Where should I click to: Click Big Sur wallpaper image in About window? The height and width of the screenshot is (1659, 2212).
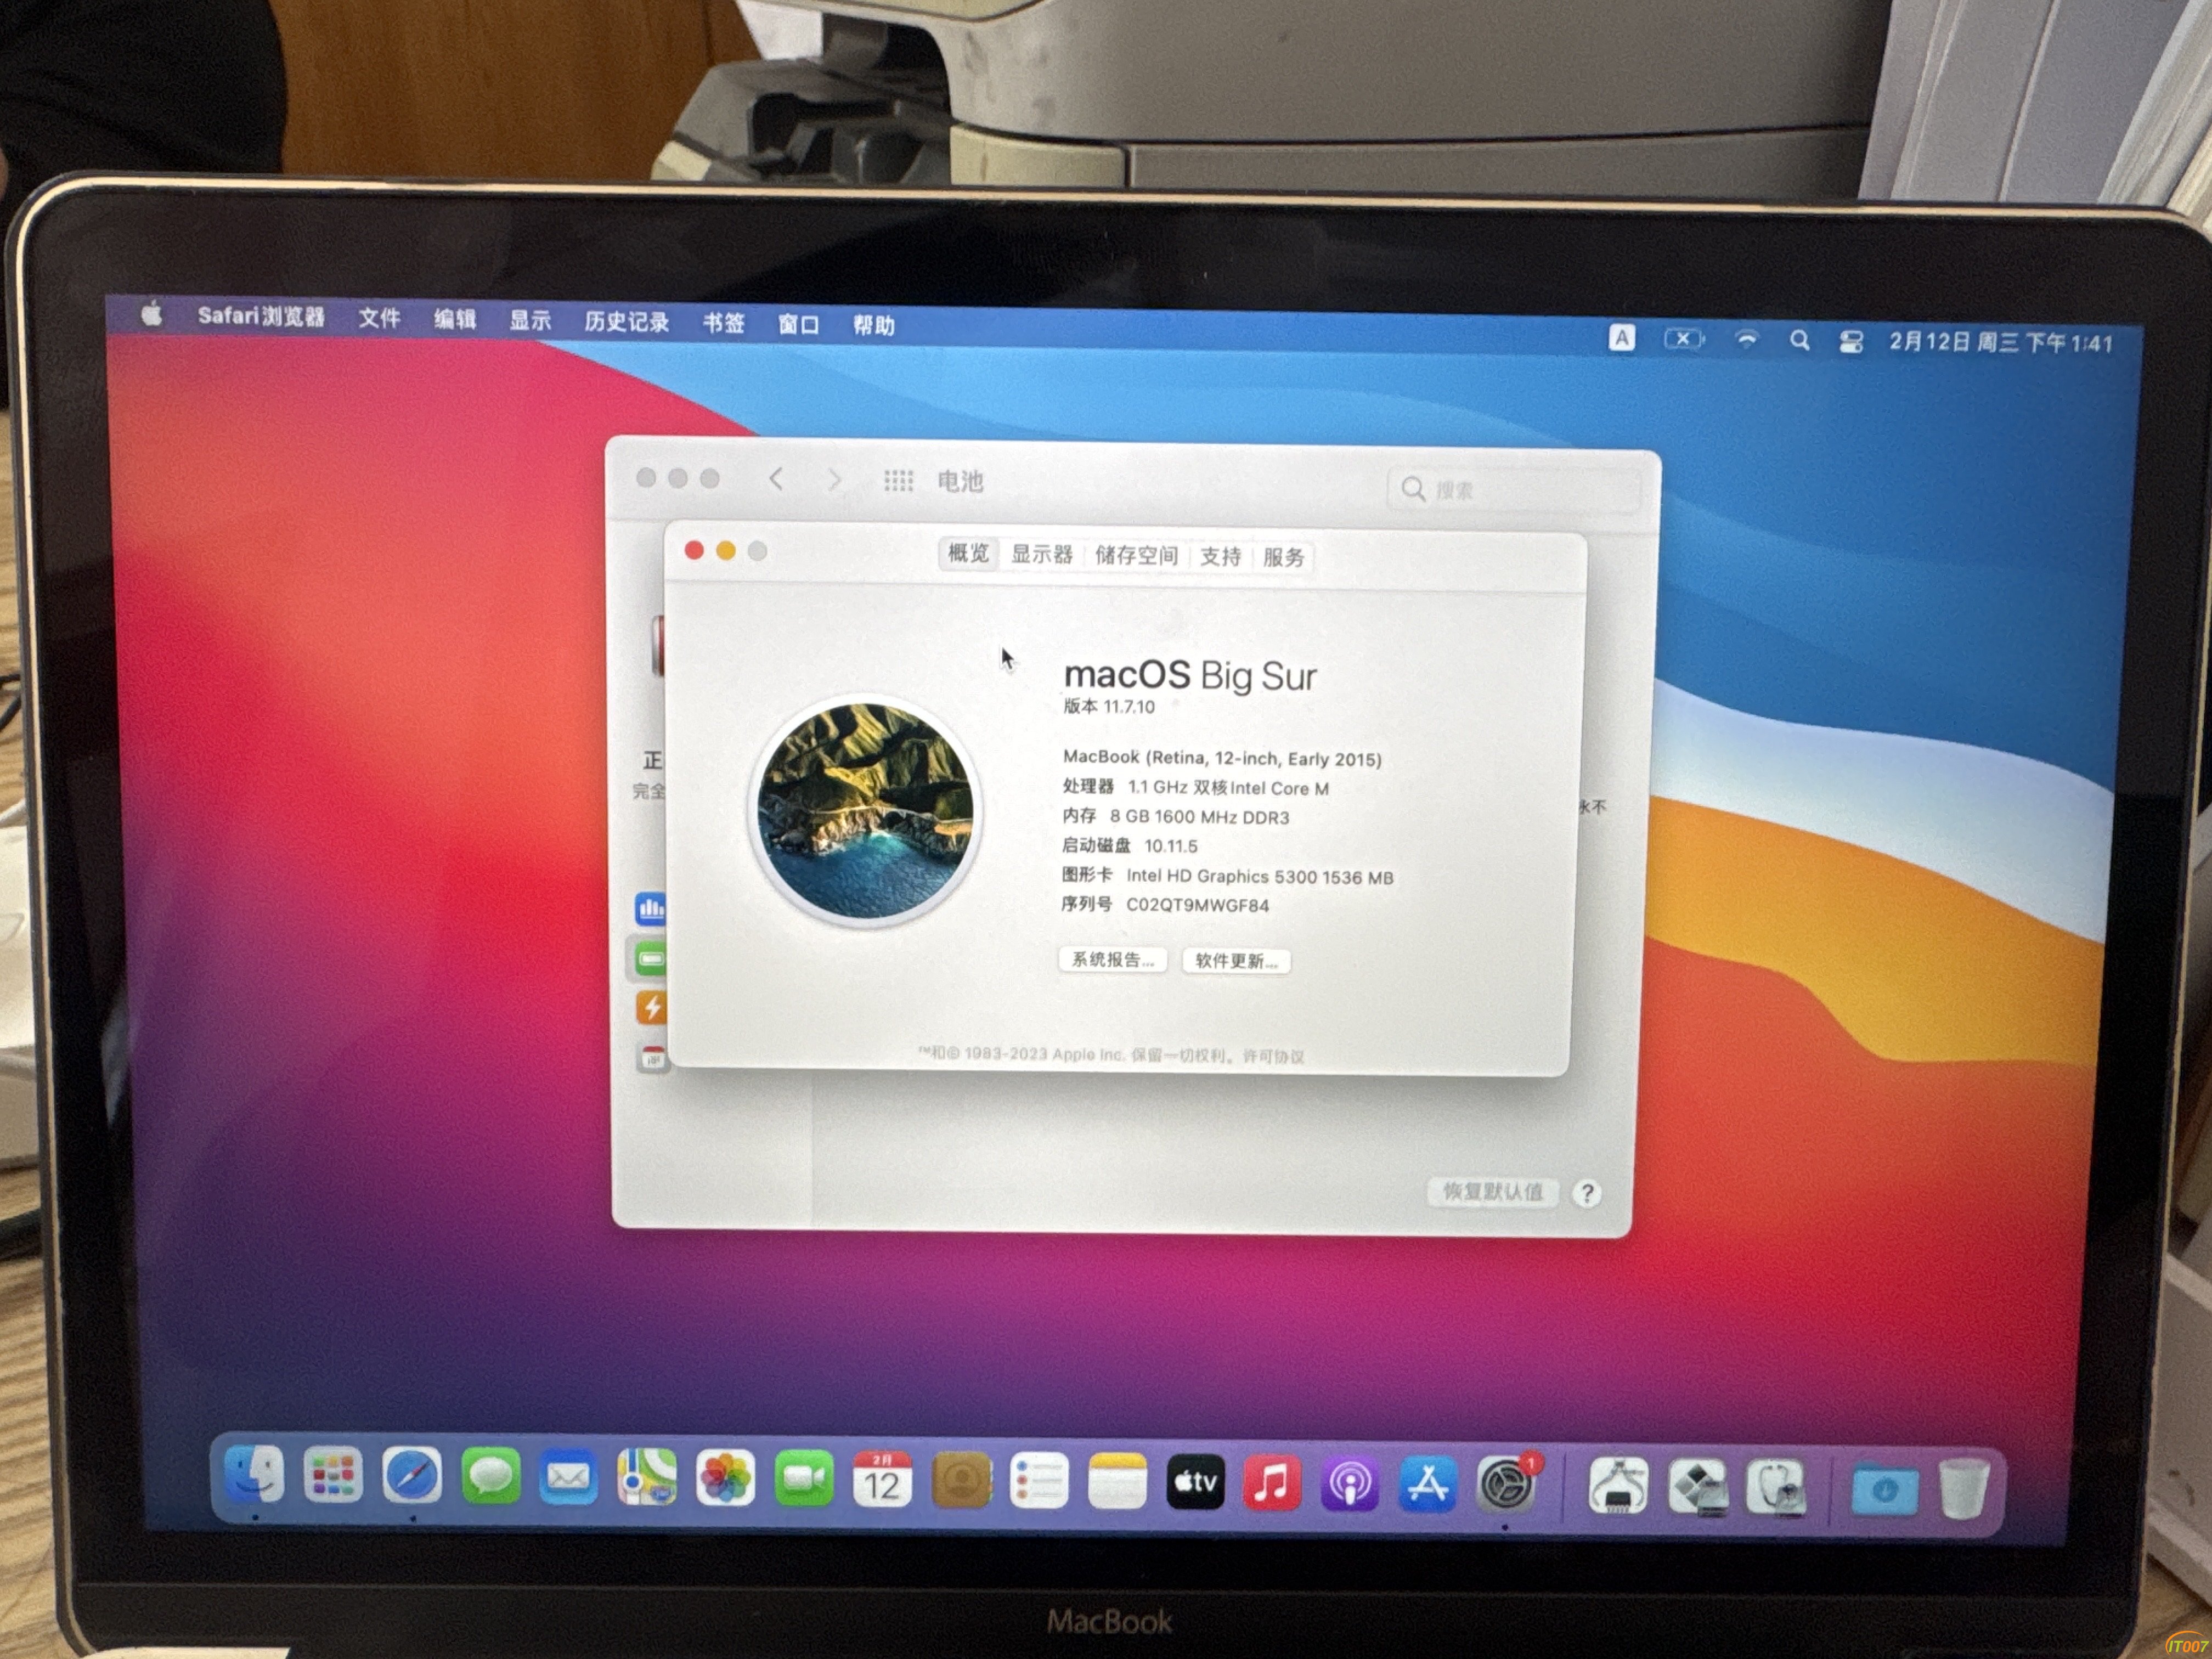pos(865,811)
